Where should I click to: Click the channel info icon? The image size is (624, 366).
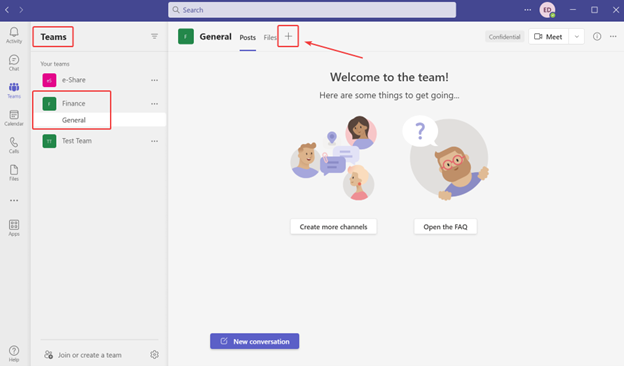click(597, 37)
